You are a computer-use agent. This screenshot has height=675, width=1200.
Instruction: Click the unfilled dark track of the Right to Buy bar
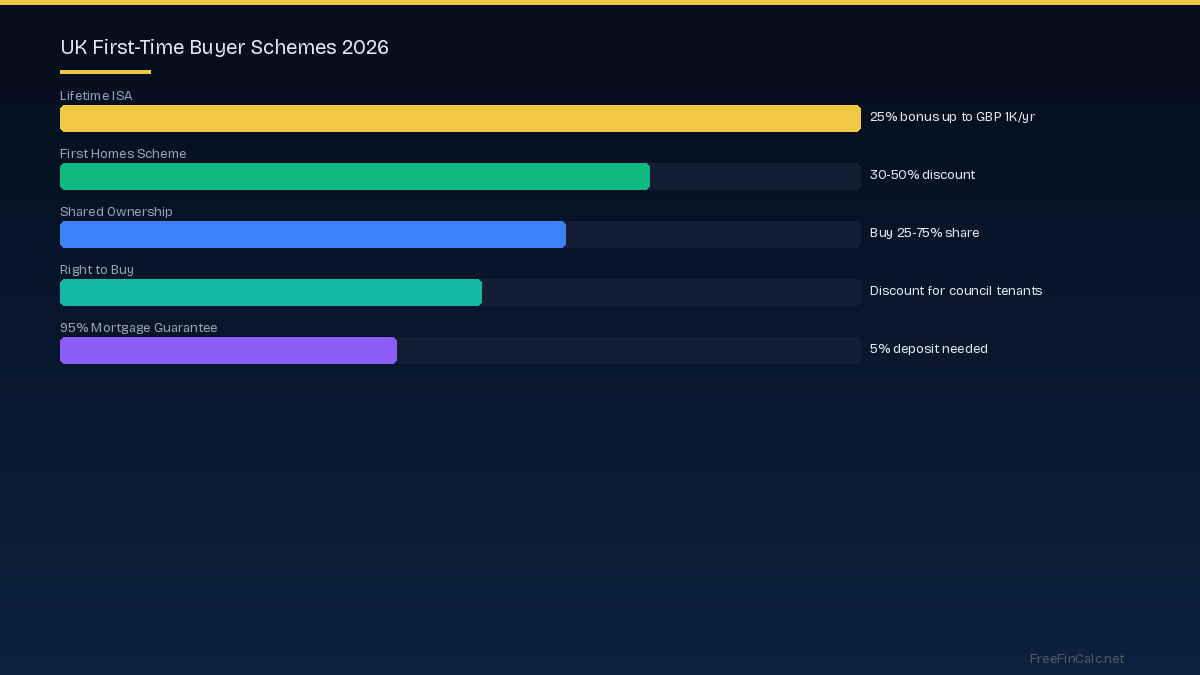click(x=670, y=292)
